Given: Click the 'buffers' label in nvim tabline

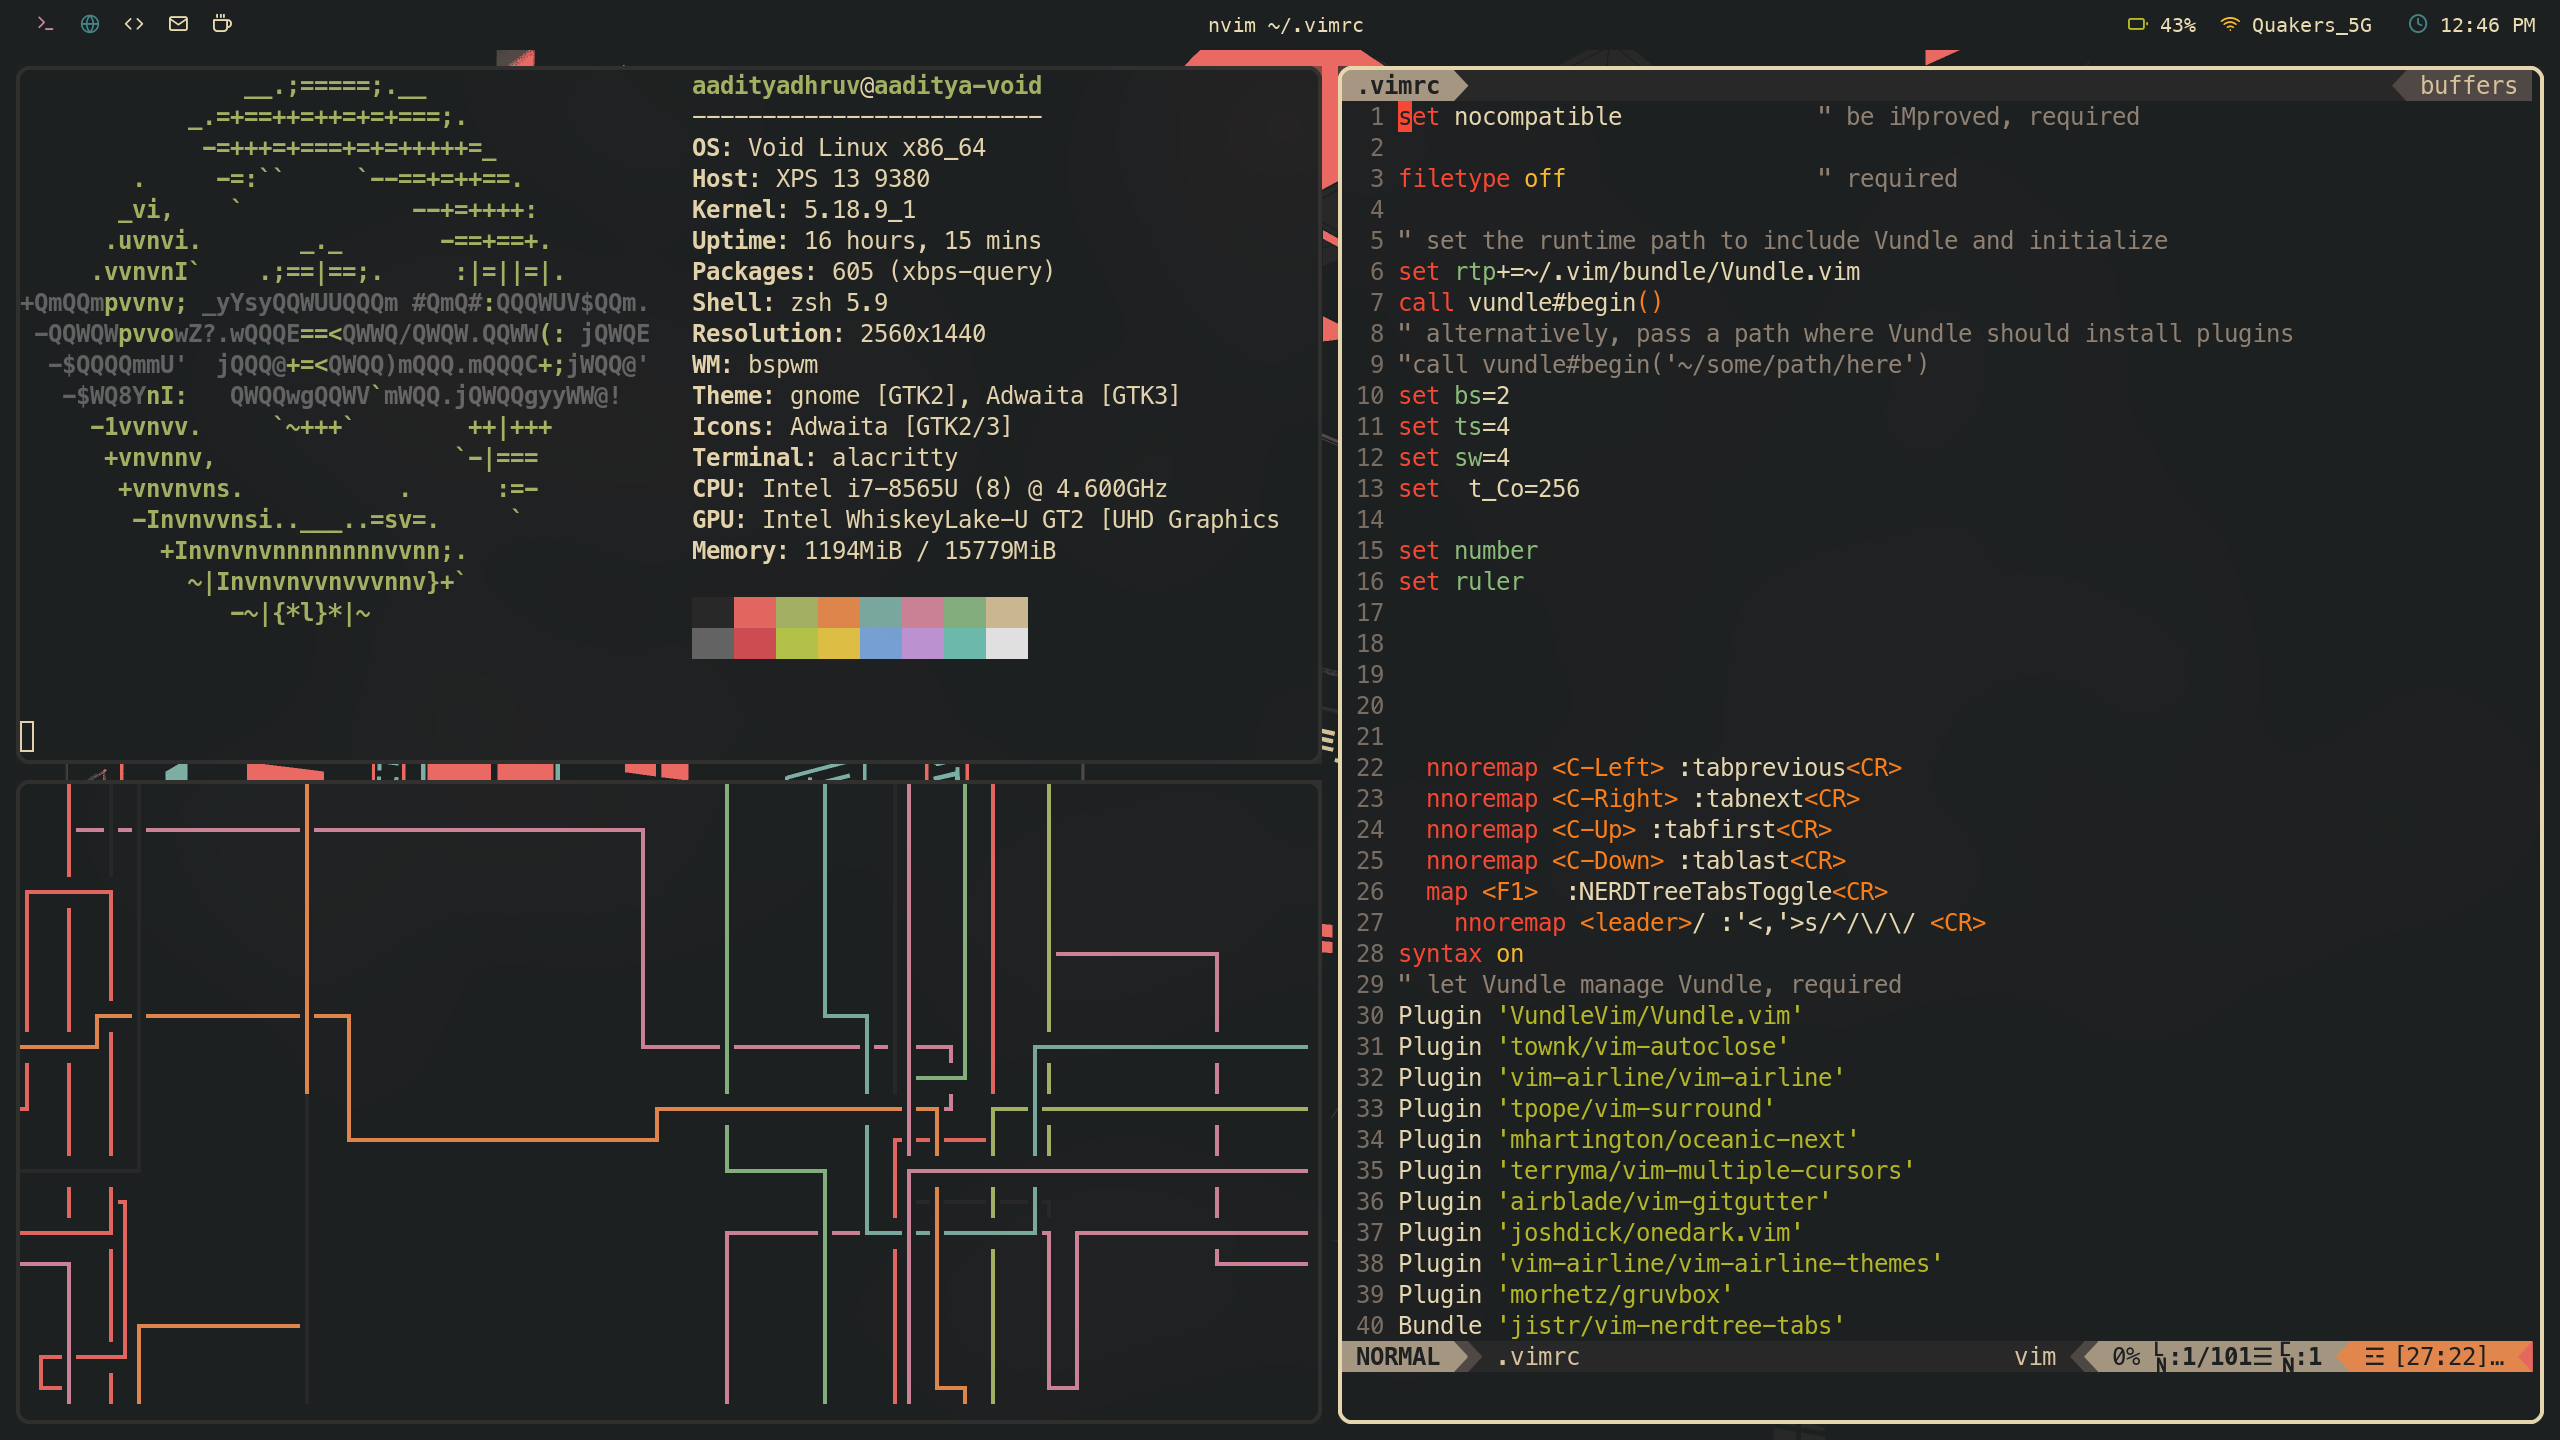Looking at the screenshot, I should click(2468, 86).
